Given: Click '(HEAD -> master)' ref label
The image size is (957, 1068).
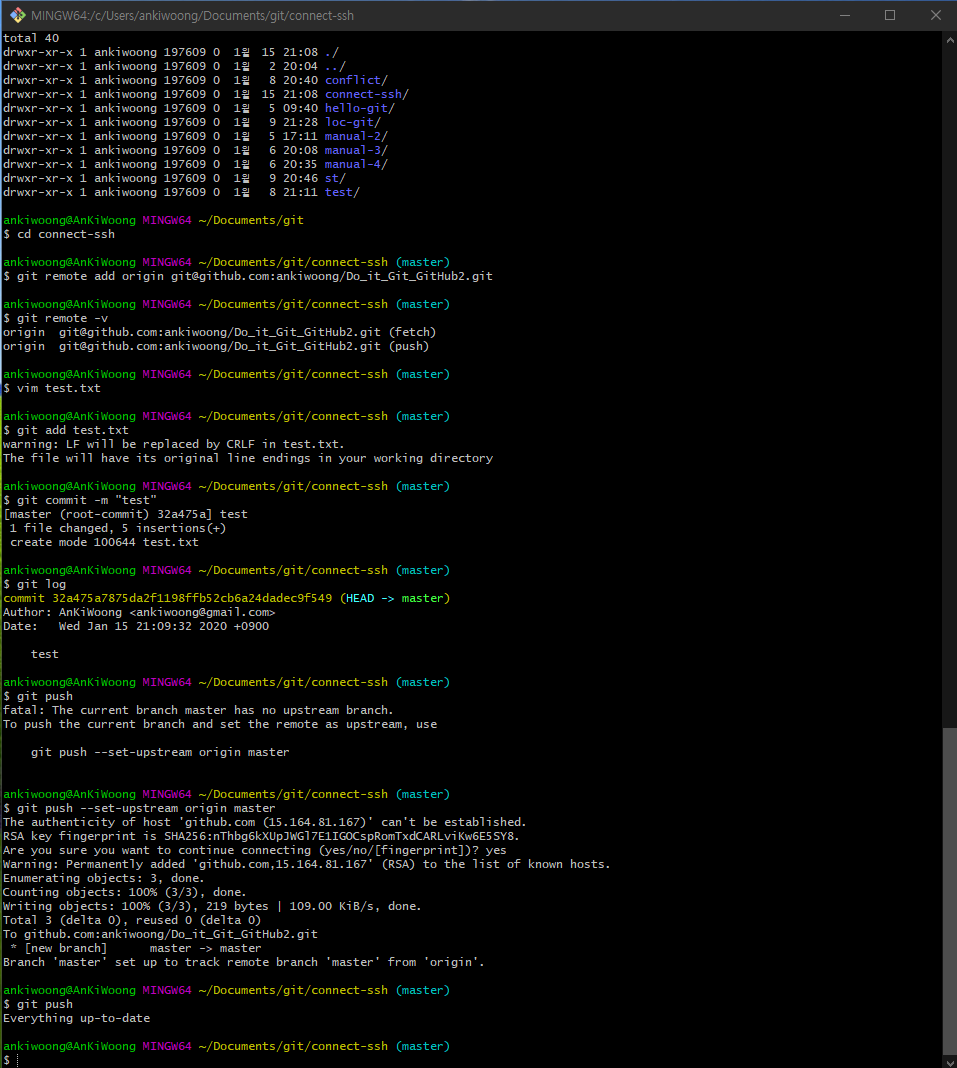Looking at the screenshot, I should point(395,598).
